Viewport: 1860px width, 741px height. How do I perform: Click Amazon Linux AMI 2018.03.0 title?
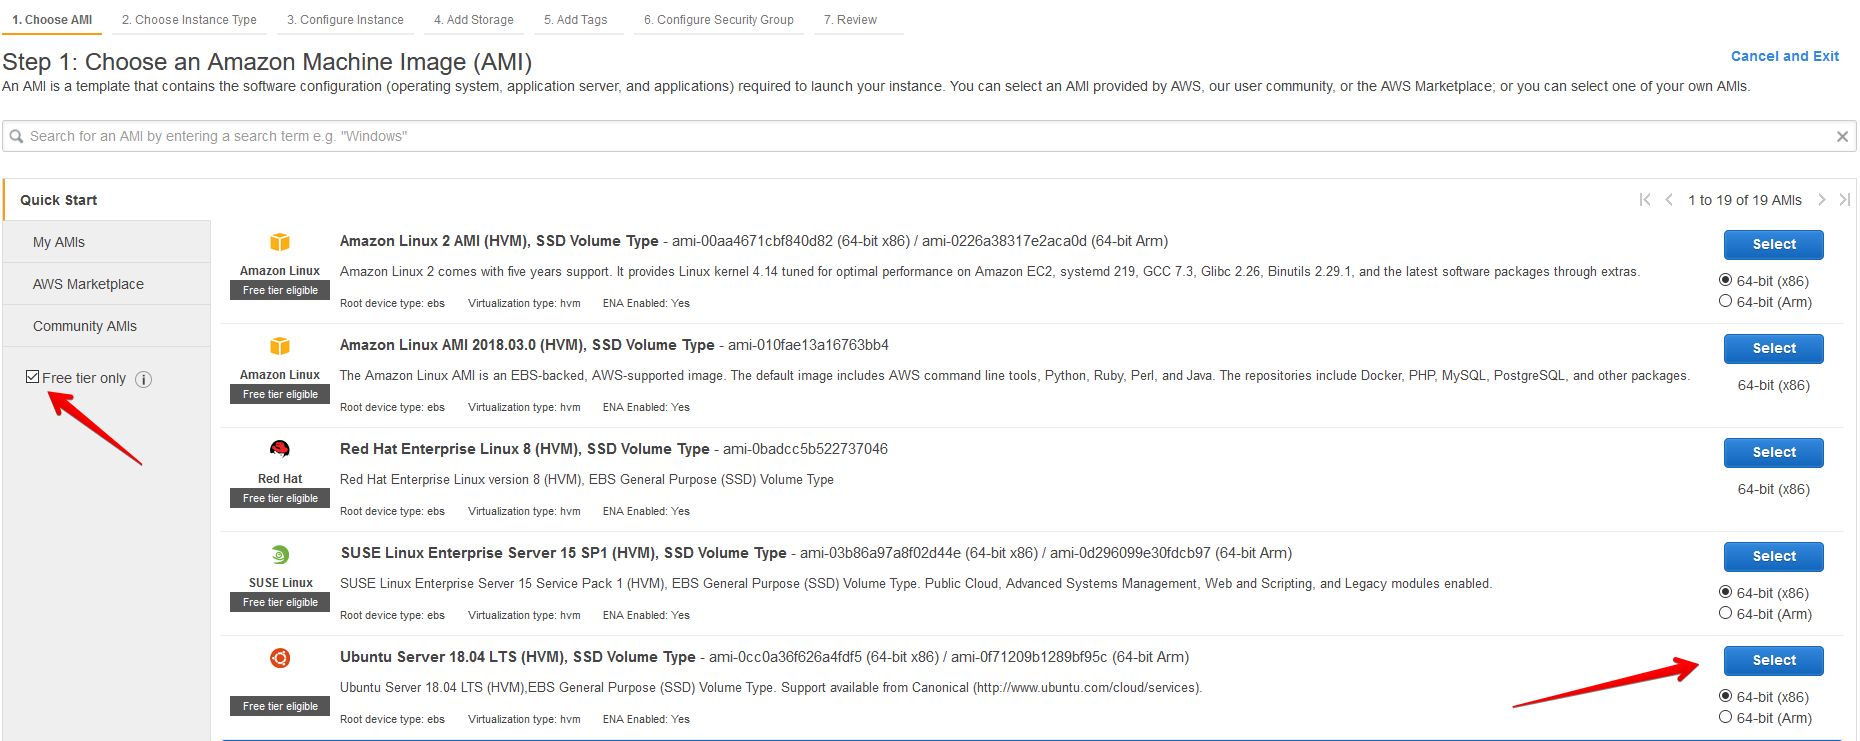coord(527,345)
